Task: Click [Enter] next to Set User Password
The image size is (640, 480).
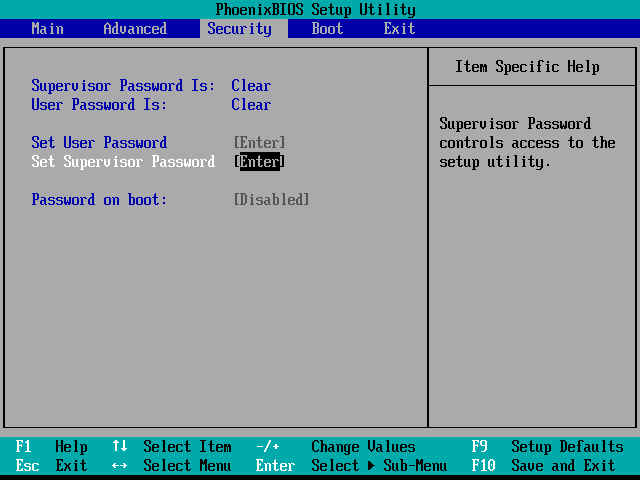Action: point(260,142)
